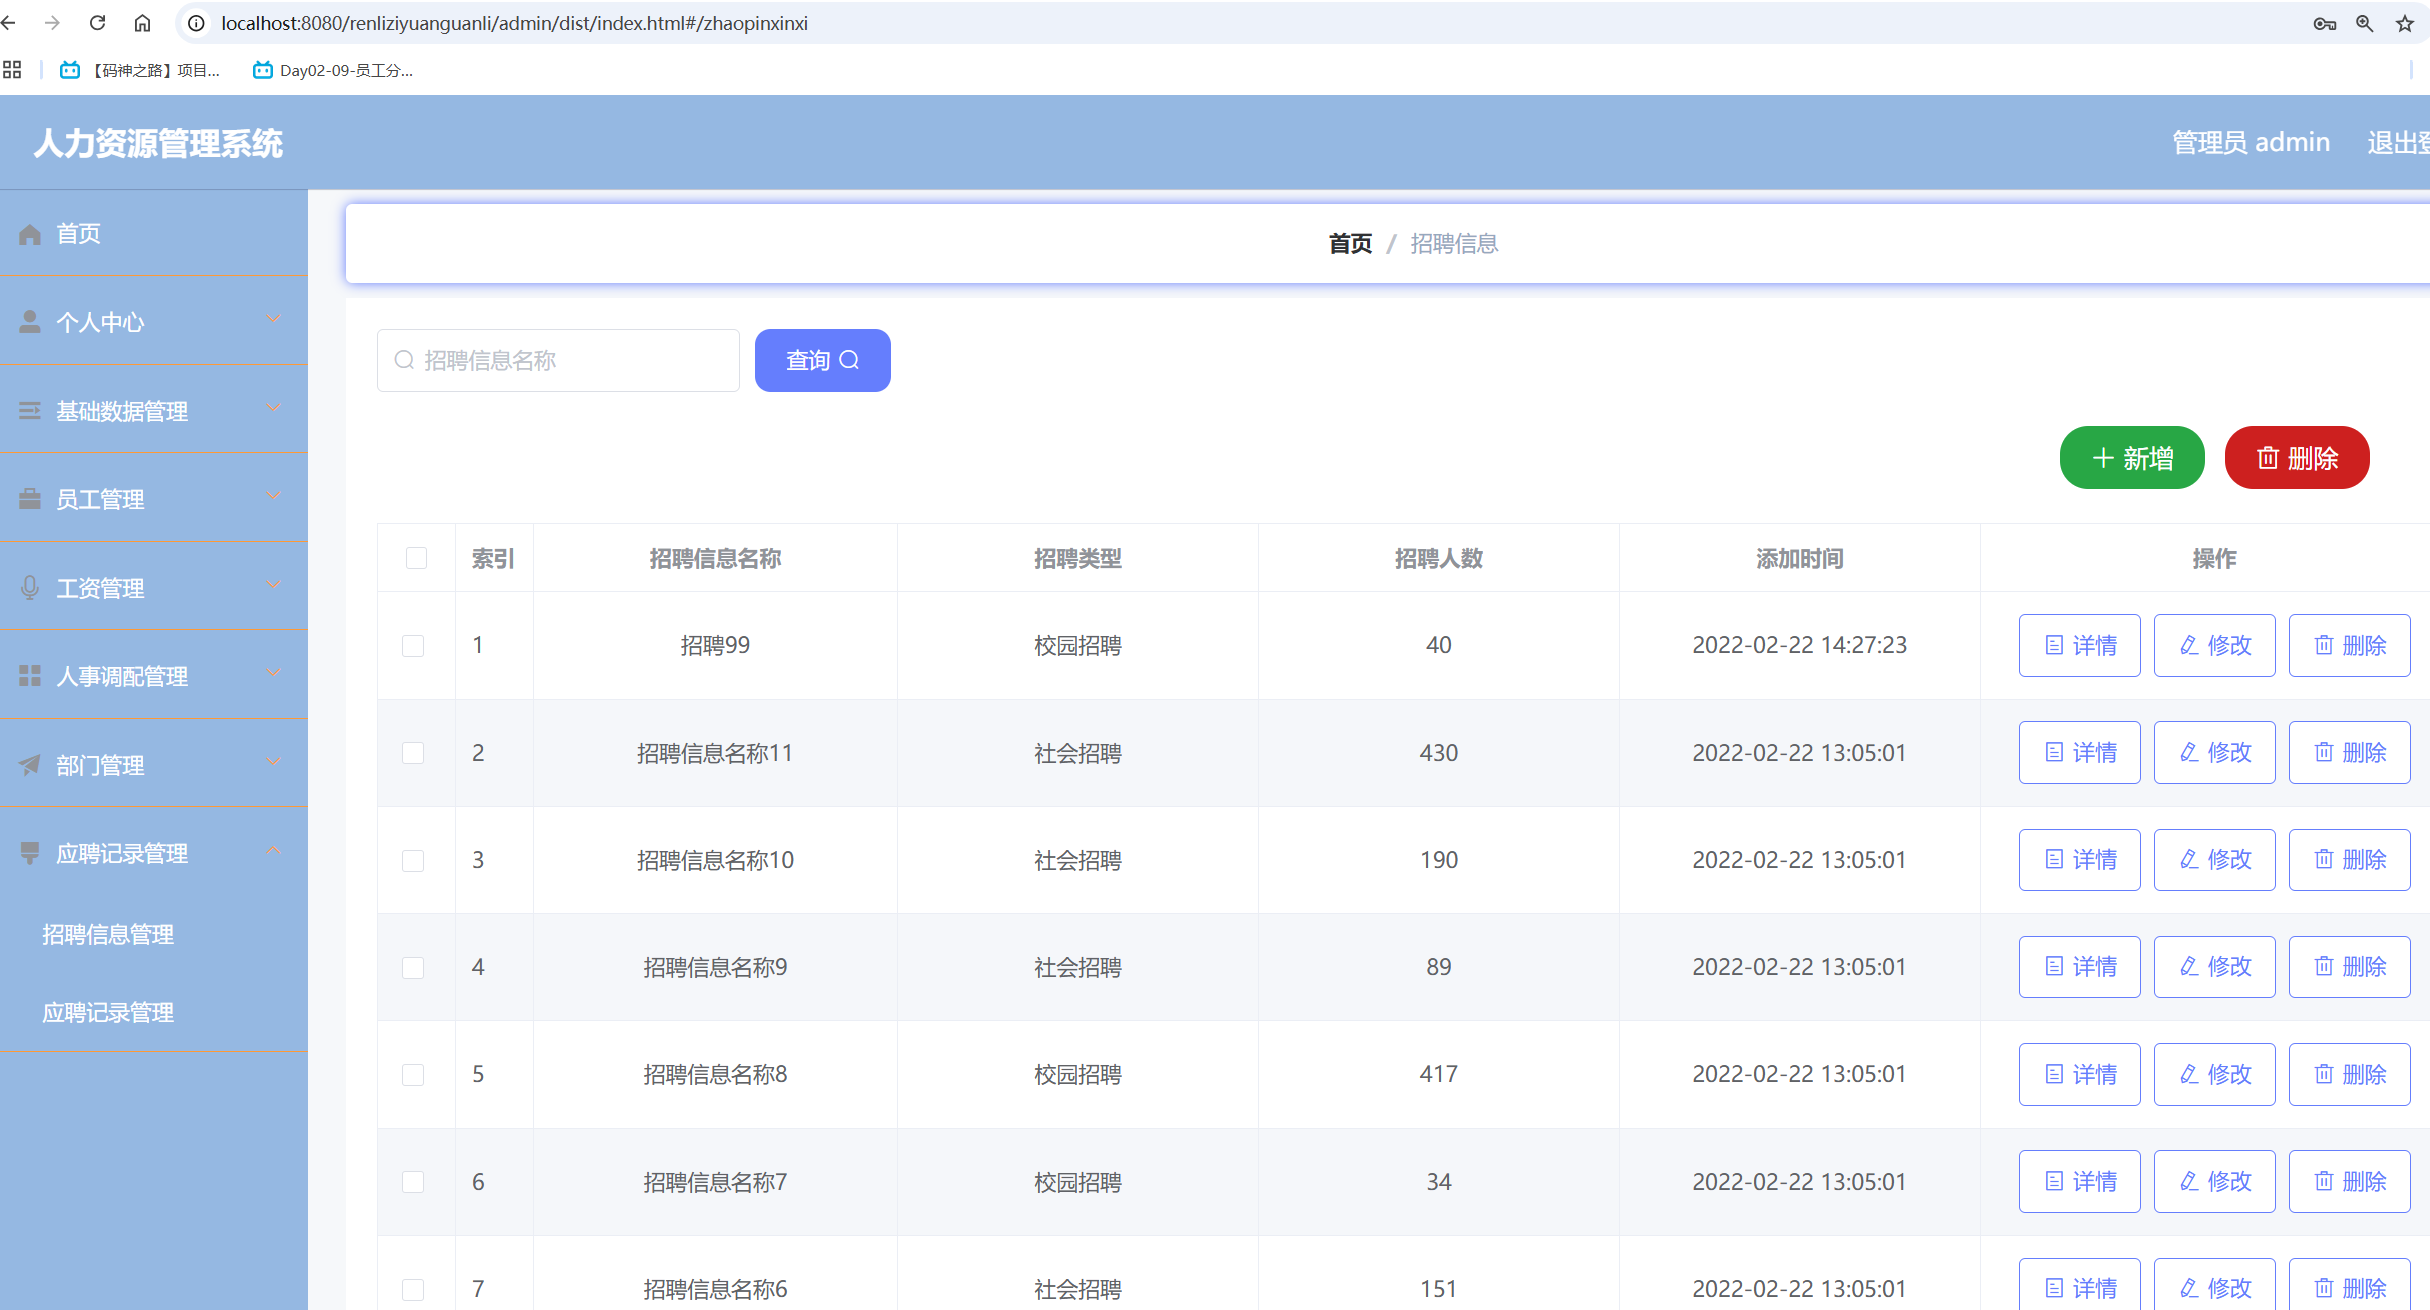Click the microphone icon beside 工资管理

point(30,588)
